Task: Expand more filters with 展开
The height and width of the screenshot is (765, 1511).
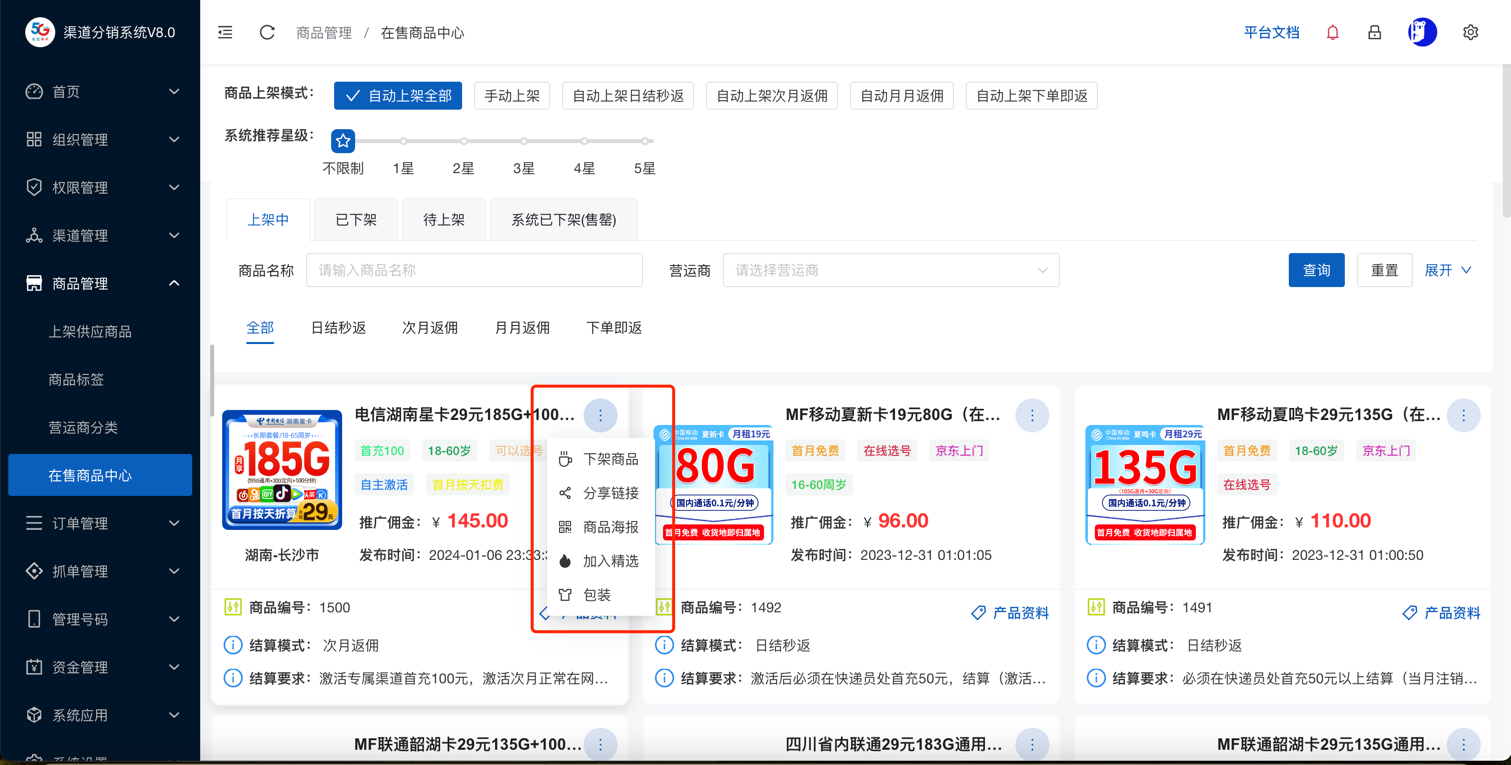Action: tap(1447, 270)
